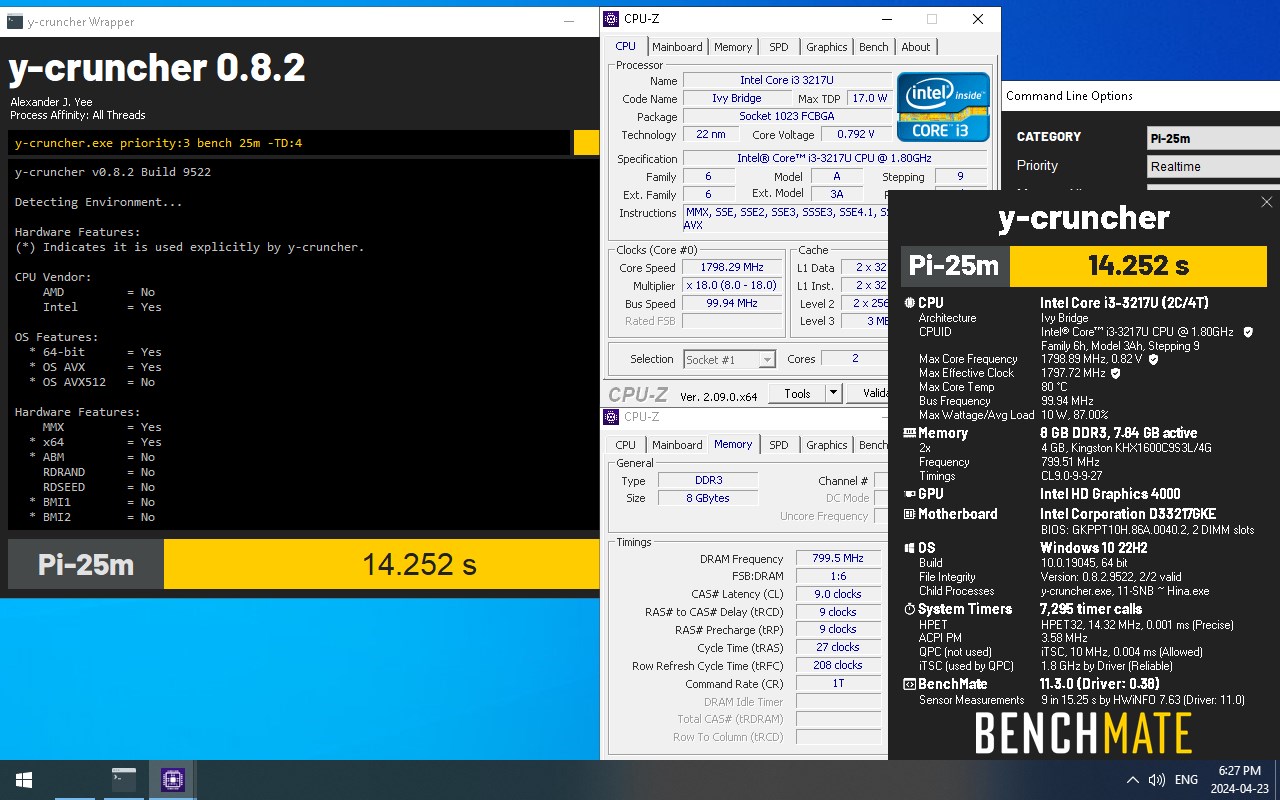Close the BenchMate result overlay with X
1280x800 pixels.
coord(1266,202)
